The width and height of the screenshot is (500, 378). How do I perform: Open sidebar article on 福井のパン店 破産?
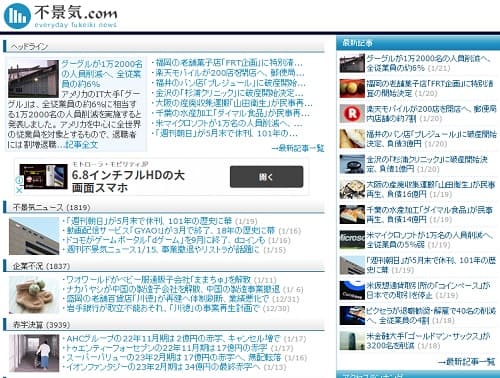point(431,139)
